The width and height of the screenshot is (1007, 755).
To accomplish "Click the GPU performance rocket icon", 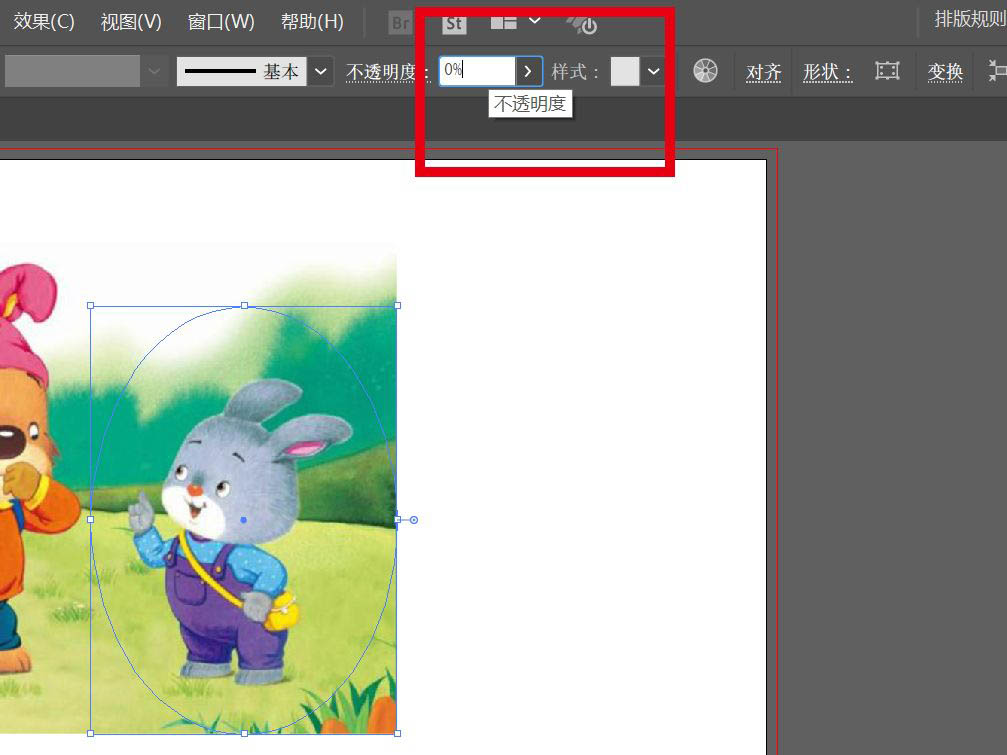I will (582, 24).
